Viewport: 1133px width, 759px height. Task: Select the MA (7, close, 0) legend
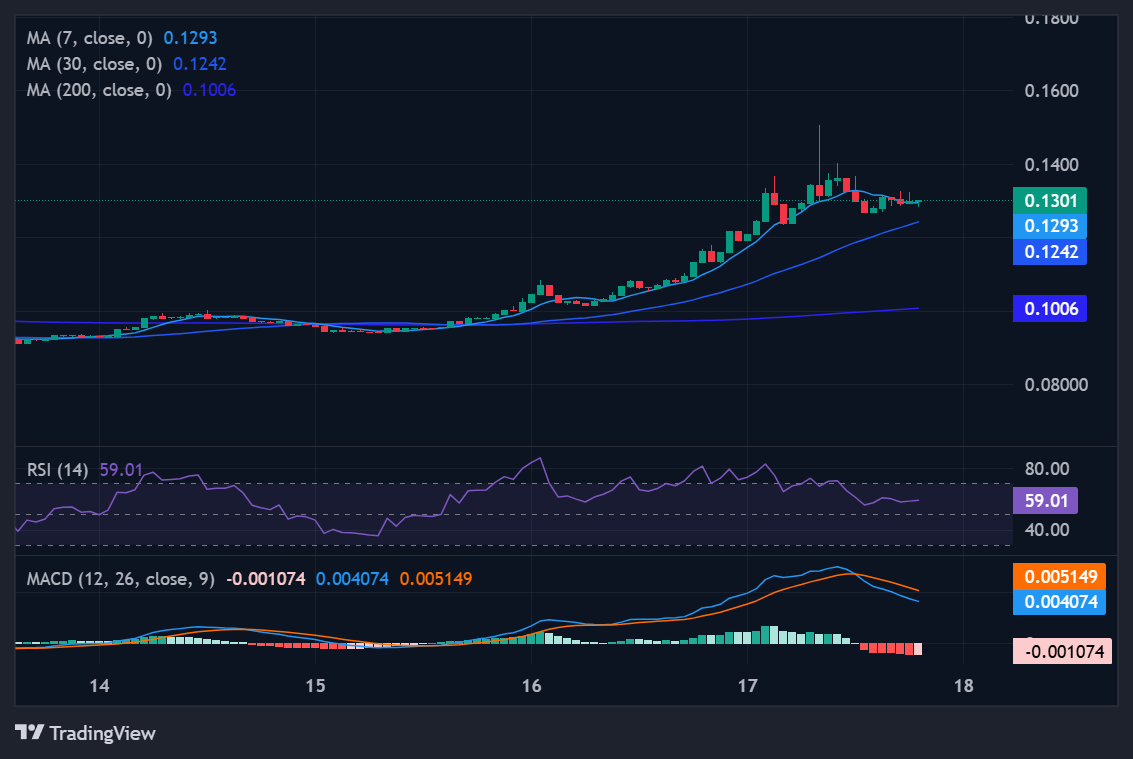pos(91,38)
